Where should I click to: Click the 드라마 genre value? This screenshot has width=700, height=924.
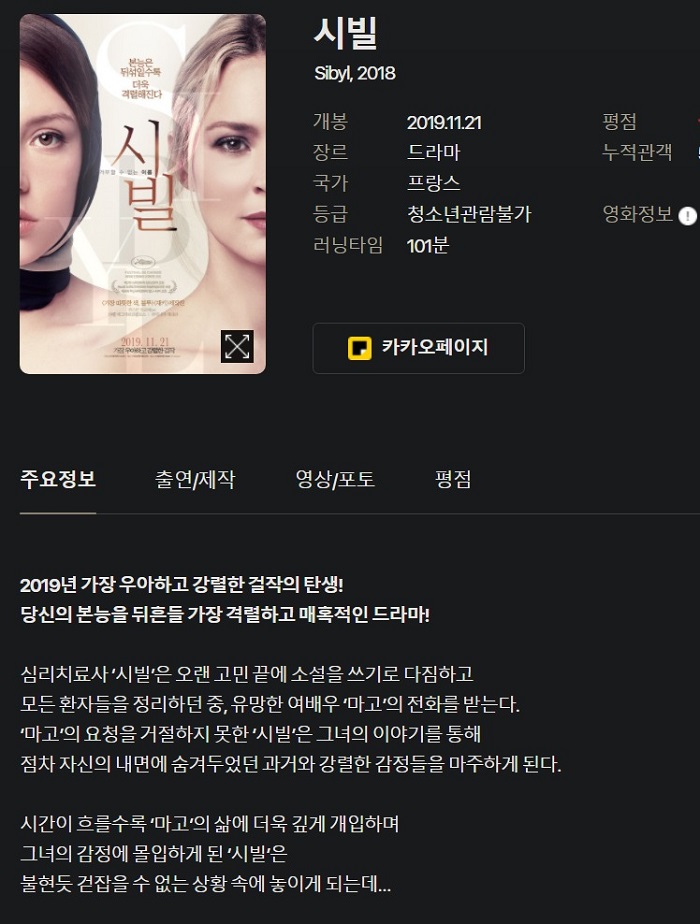433,152
